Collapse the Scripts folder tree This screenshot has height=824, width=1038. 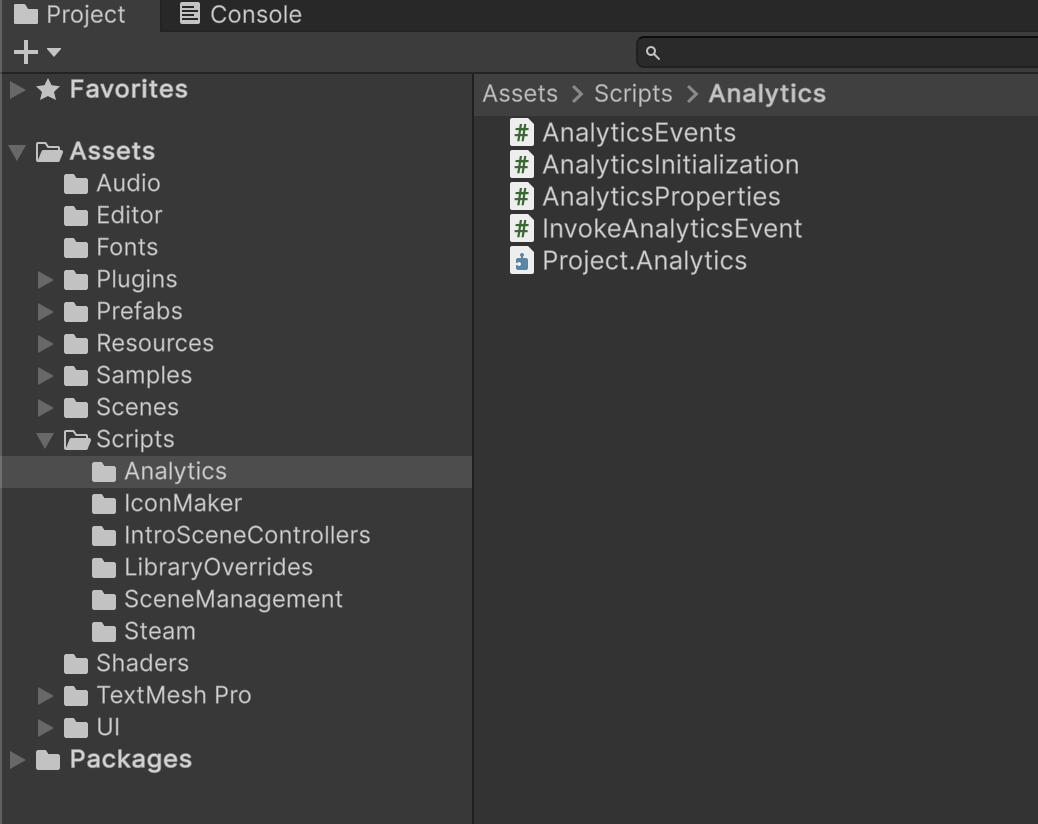click(45, 439)
